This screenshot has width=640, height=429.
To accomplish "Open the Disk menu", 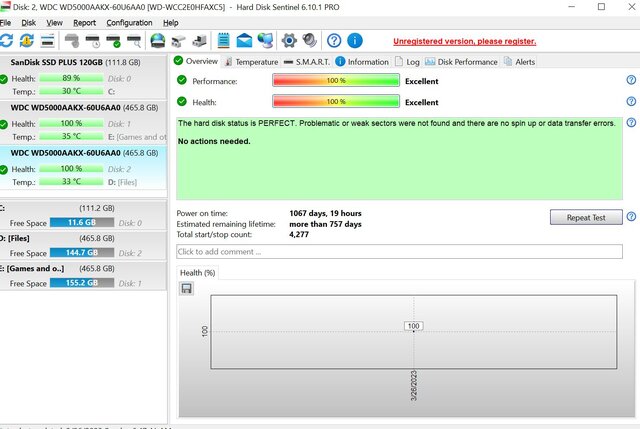I will click(29, 22).
